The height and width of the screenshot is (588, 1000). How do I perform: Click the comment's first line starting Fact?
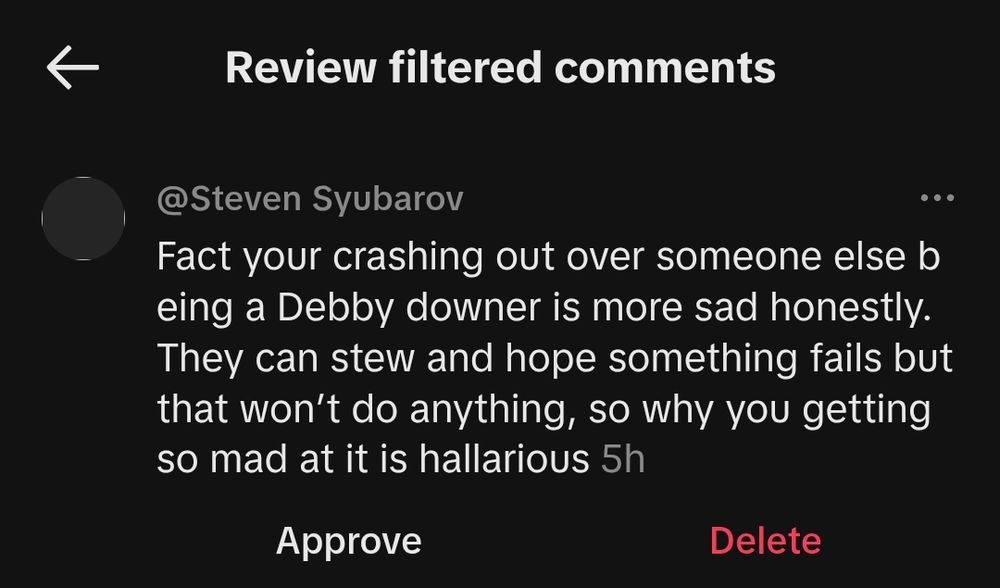click(x=548, y=258)
